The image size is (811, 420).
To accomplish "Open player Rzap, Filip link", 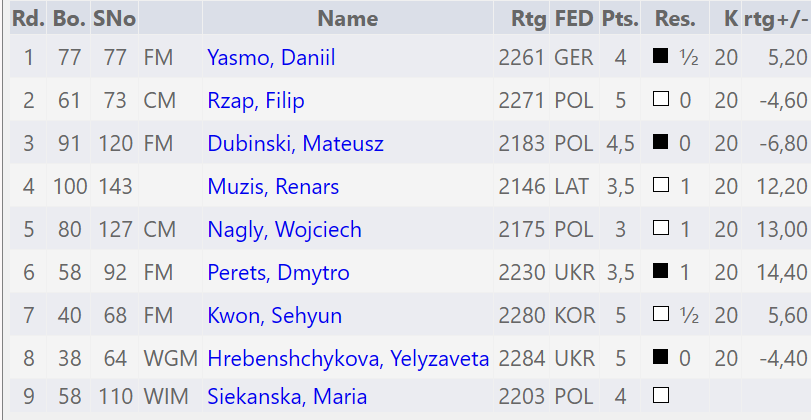I will click(x=256, y=100).
